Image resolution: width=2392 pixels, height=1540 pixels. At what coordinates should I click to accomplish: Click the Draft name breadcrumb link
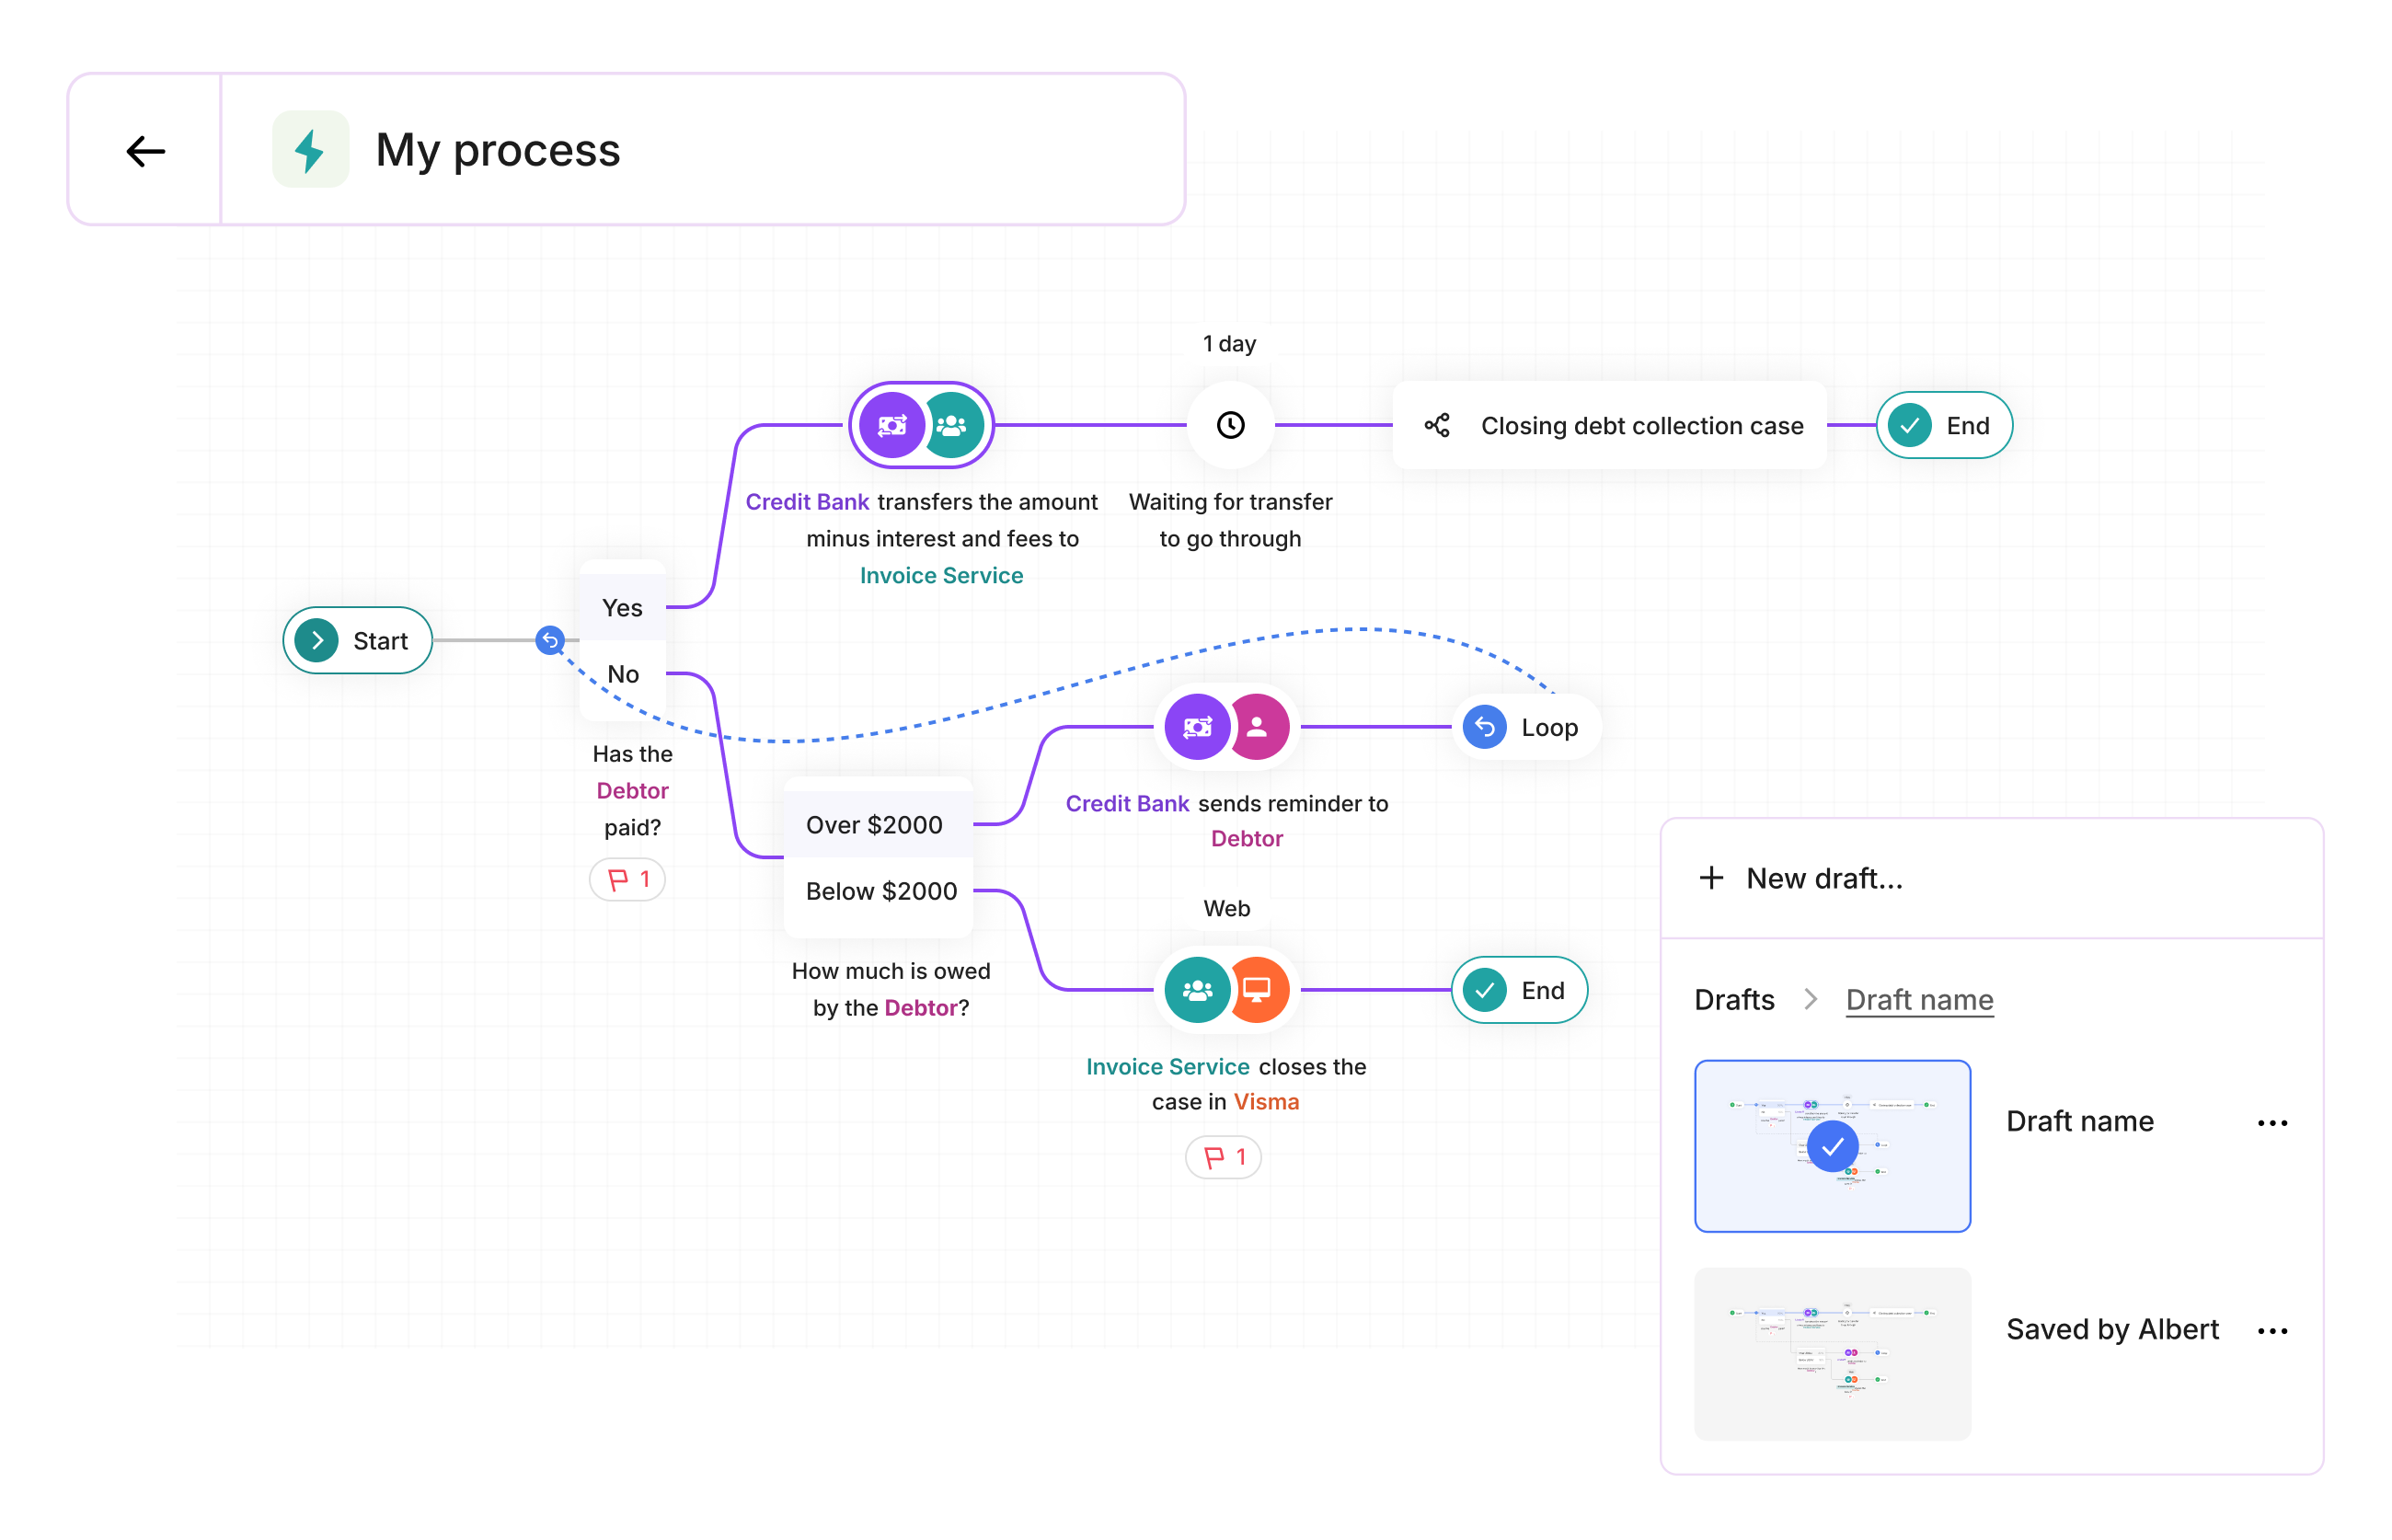pos(1918,999)
